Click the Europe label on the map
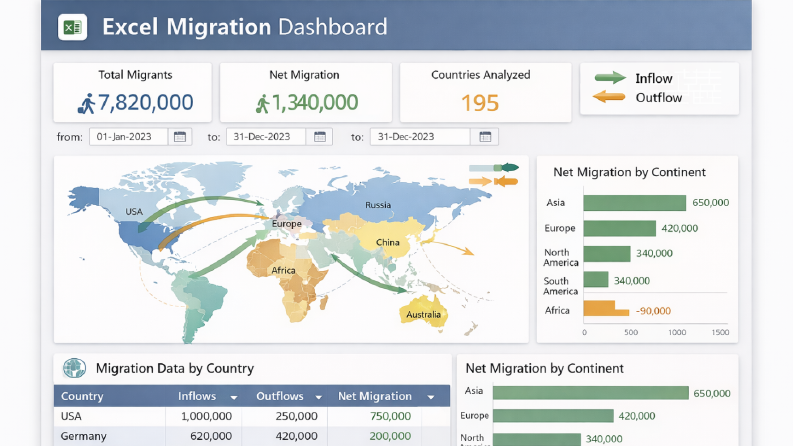 tap(287, 224)
